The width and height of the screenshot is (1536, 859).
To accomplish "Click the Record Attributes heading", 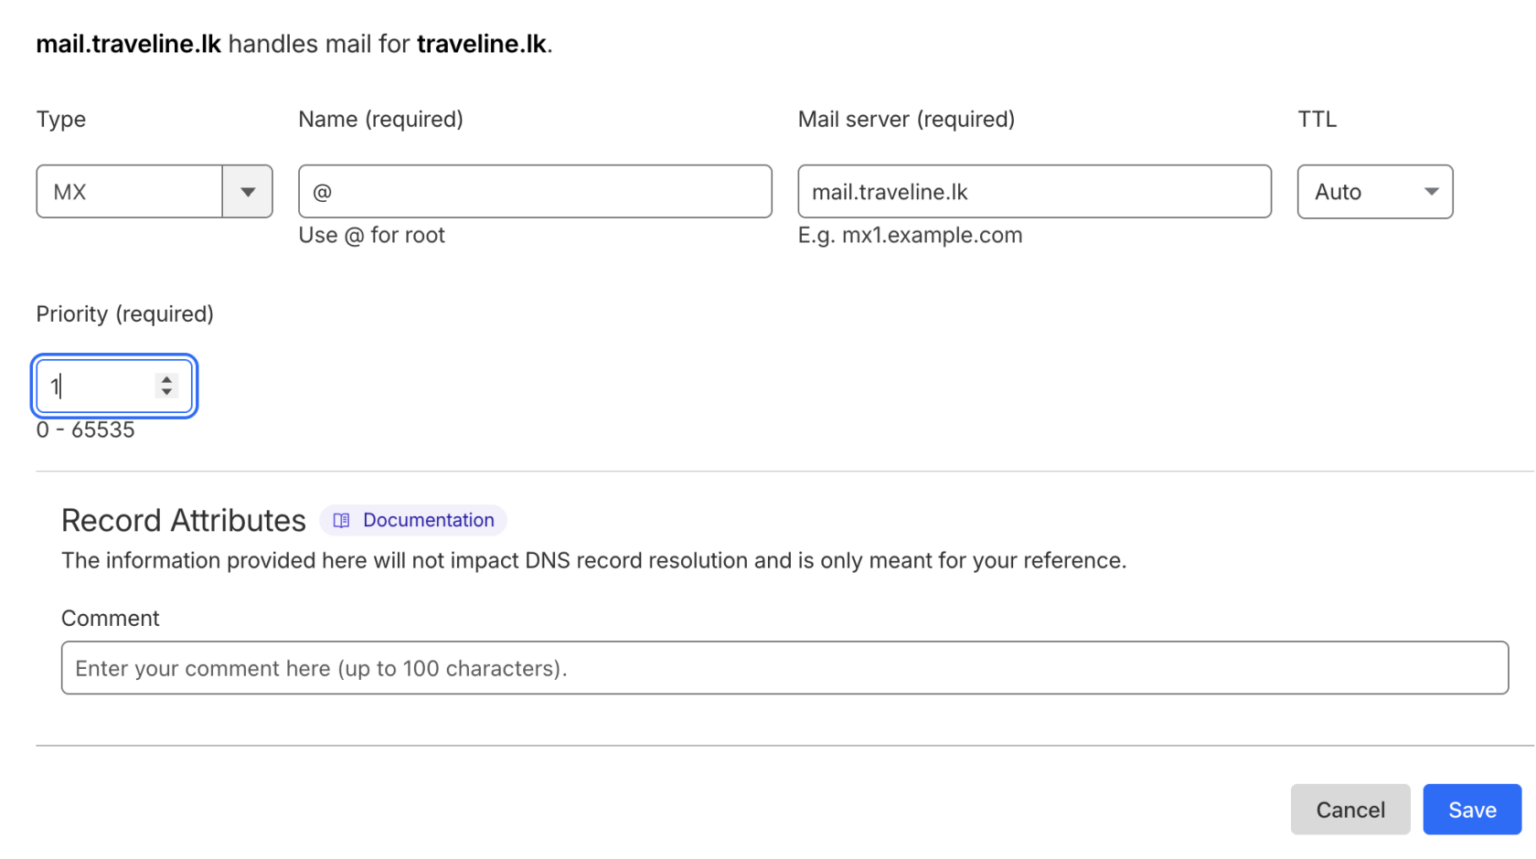I will point(184,520).
